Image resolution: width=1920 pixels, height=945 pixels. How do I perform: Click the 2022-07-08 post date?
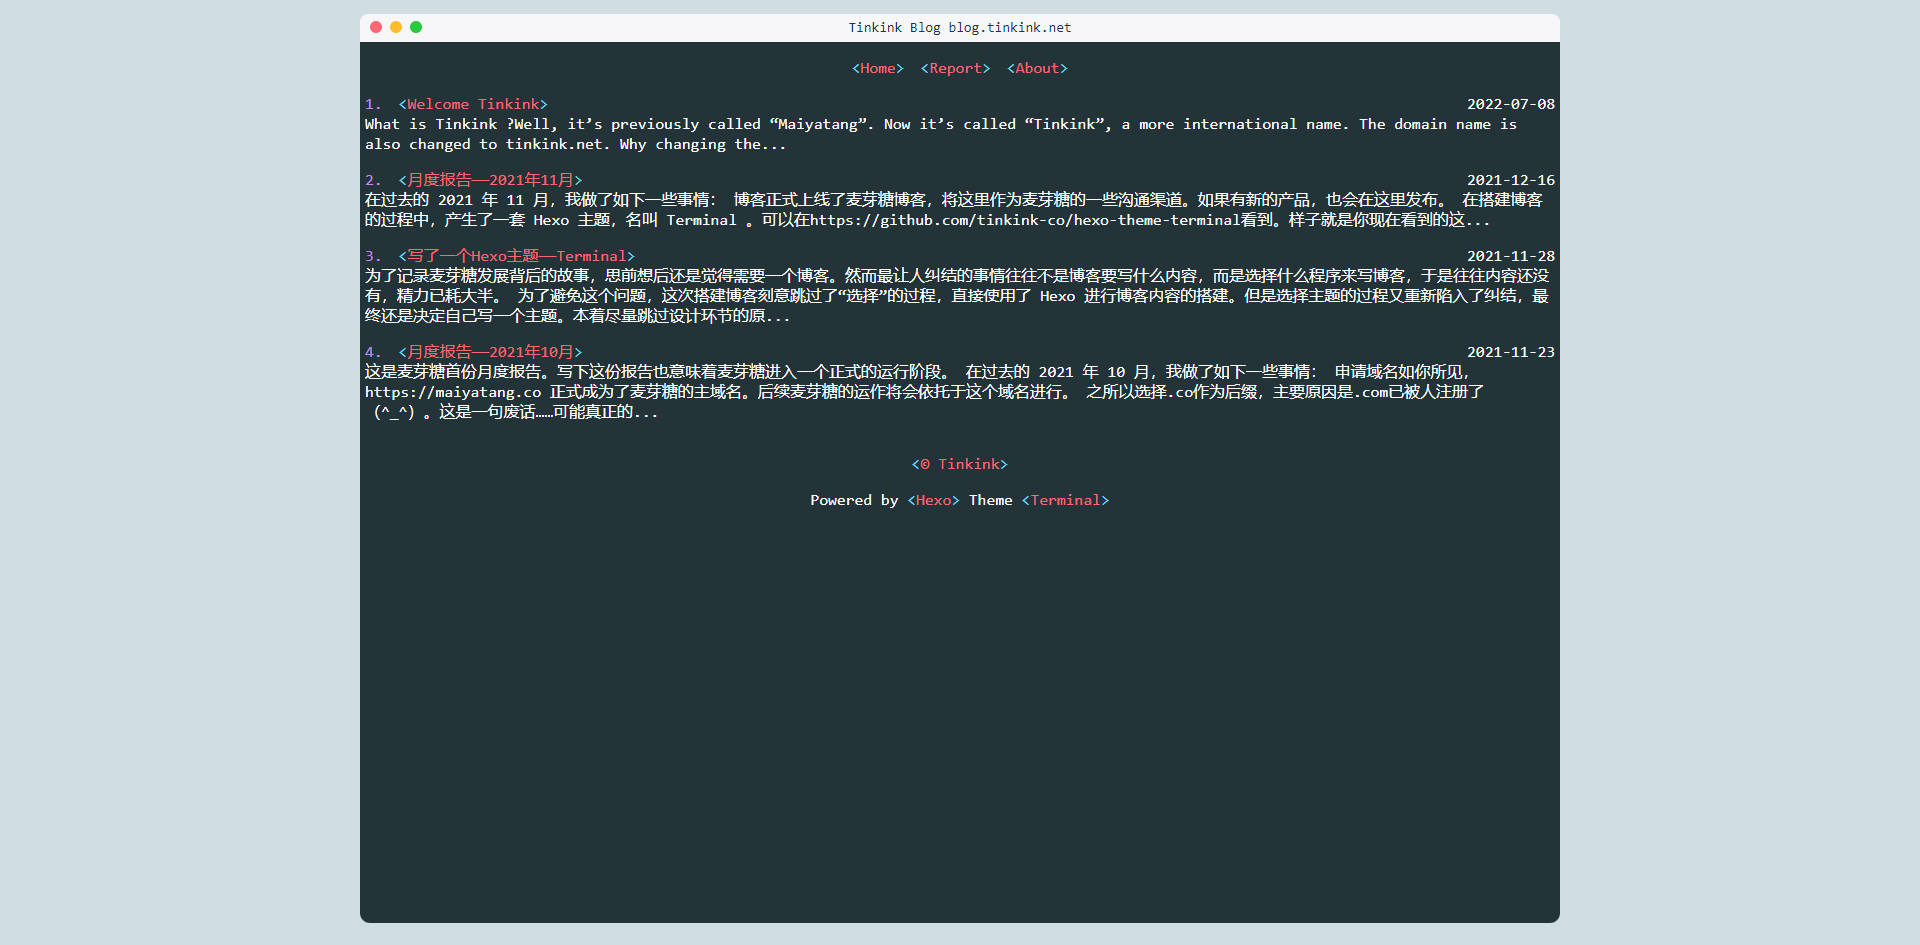(1510, 104)
